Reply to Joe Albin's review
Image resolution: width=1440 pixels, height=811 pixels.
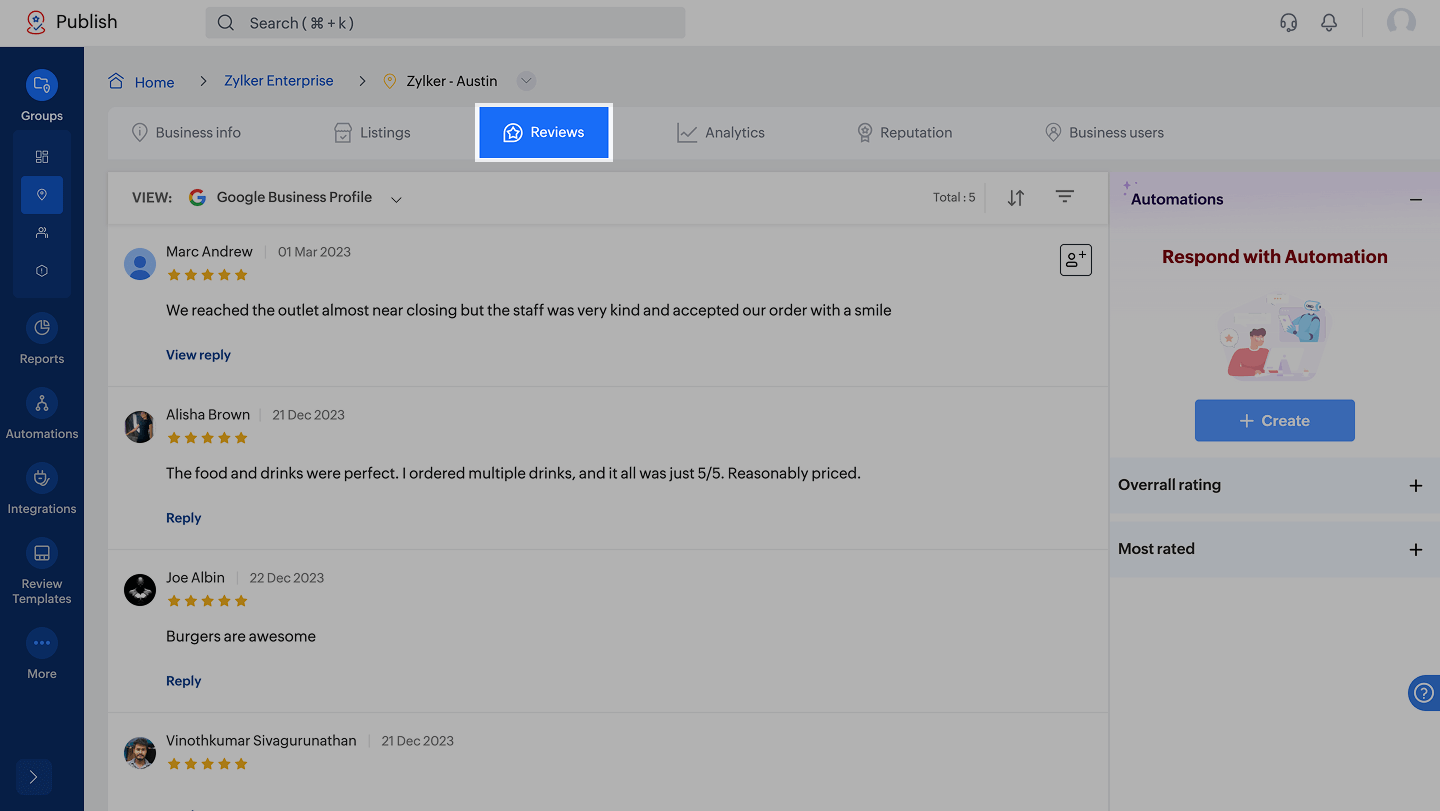point(184,681)
